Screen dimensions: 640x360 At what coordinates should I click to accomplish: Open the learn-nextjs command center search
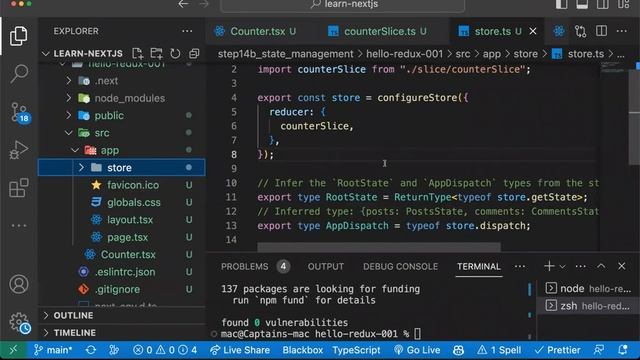pyautogui.click(x=342, y=5)
